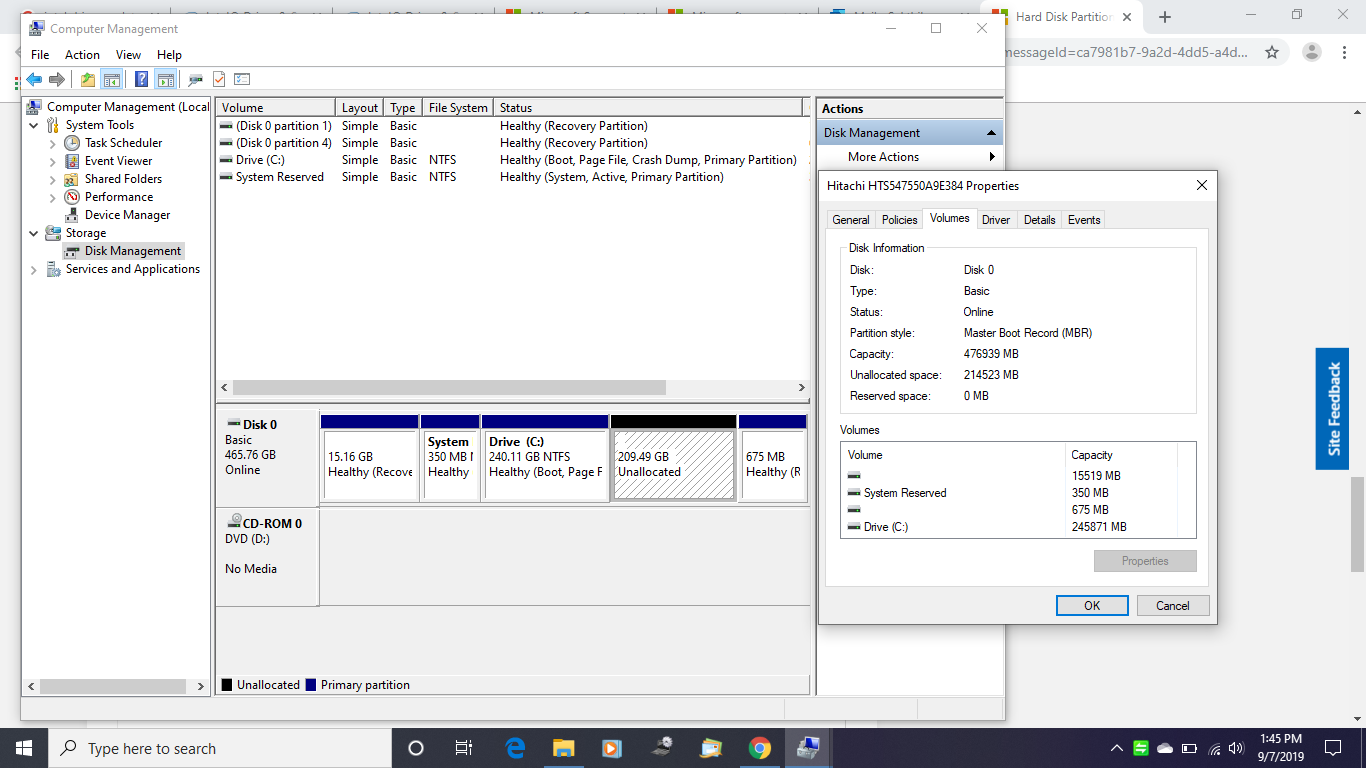Click the File System column header

pyautogui.click(x=458, y=107)
